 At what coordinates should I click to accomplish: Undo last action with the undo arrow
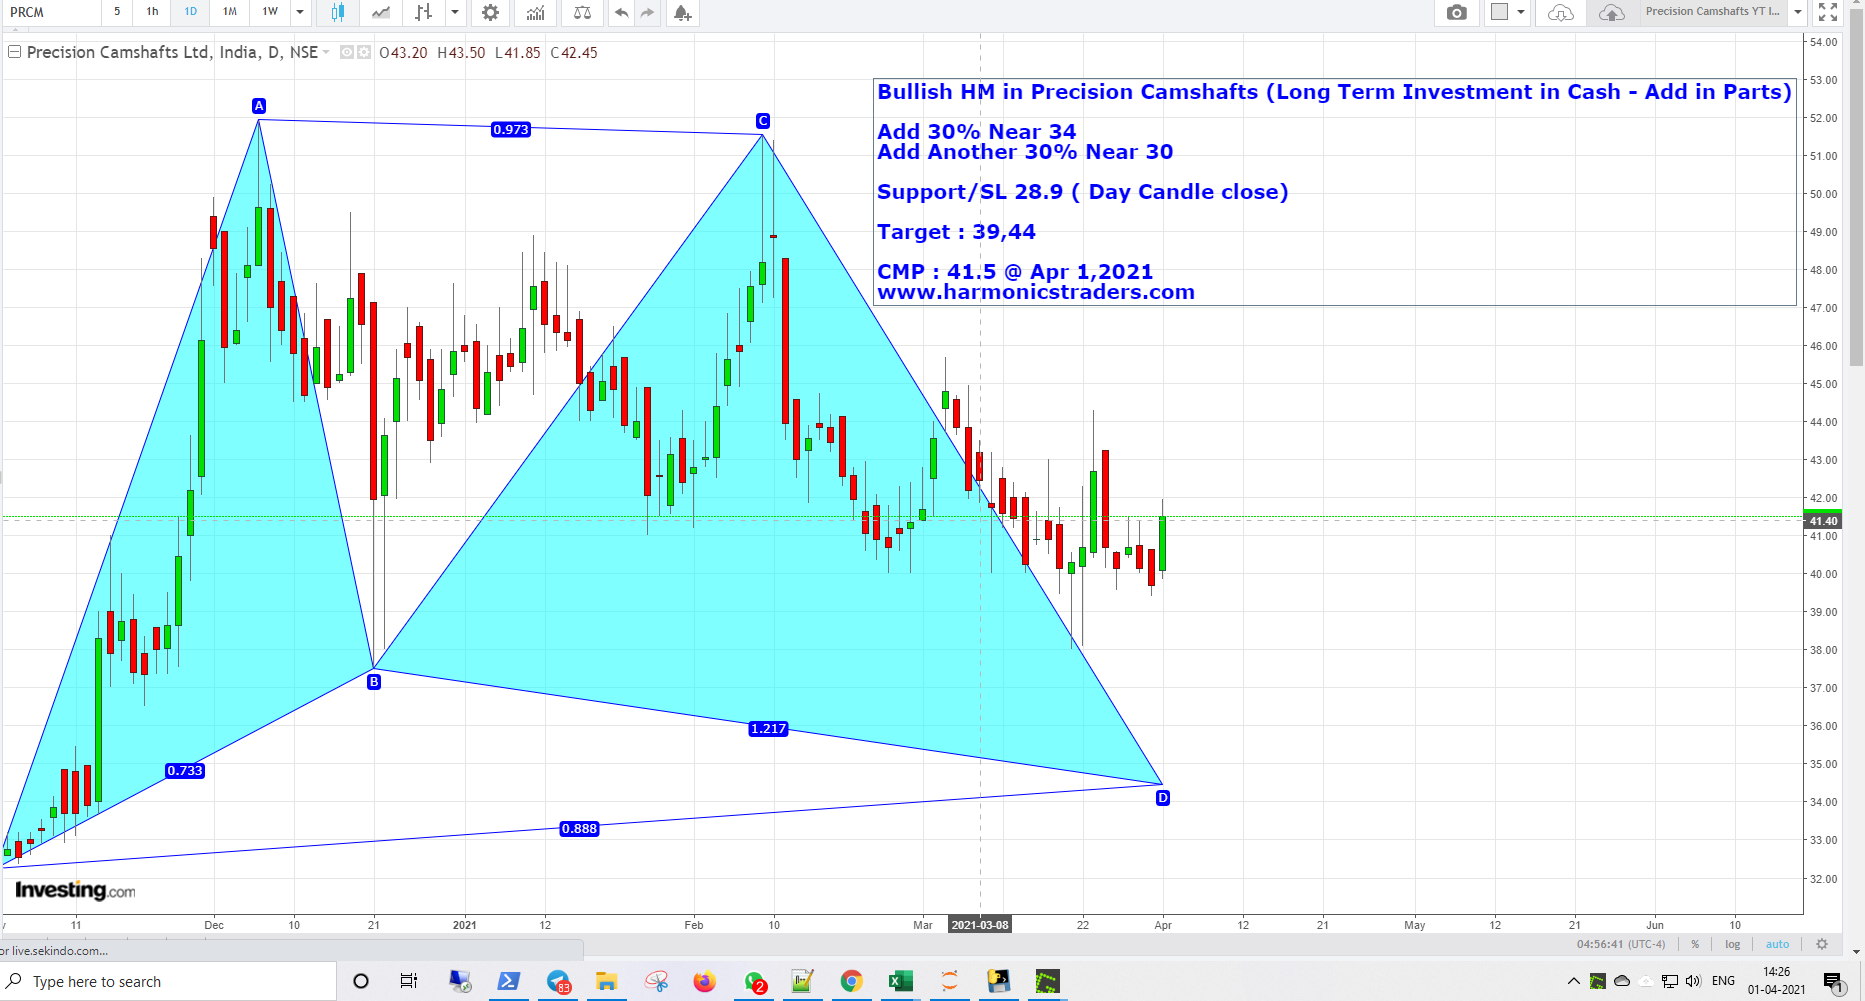(x=622, y=13)
